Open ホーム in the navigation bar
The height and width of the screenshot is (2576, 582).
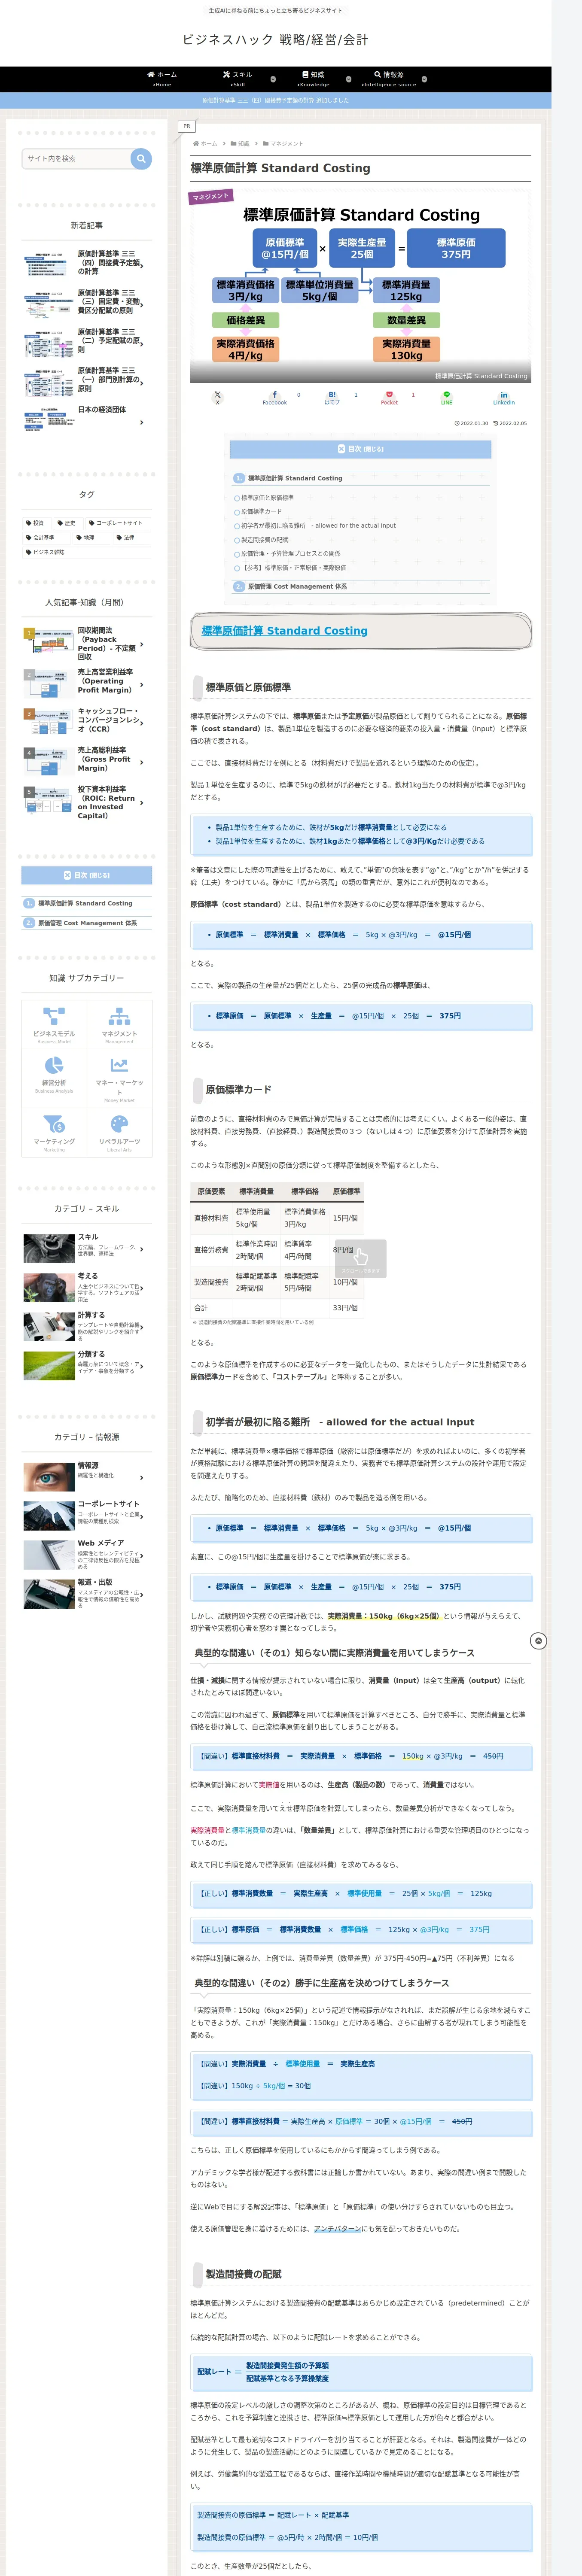point(162,79)
